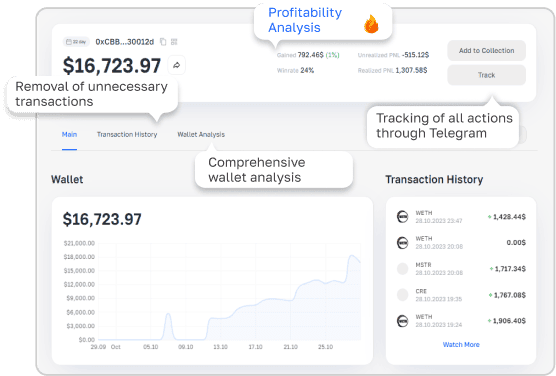
Task: Click the Track button
Action: [486, 75]
